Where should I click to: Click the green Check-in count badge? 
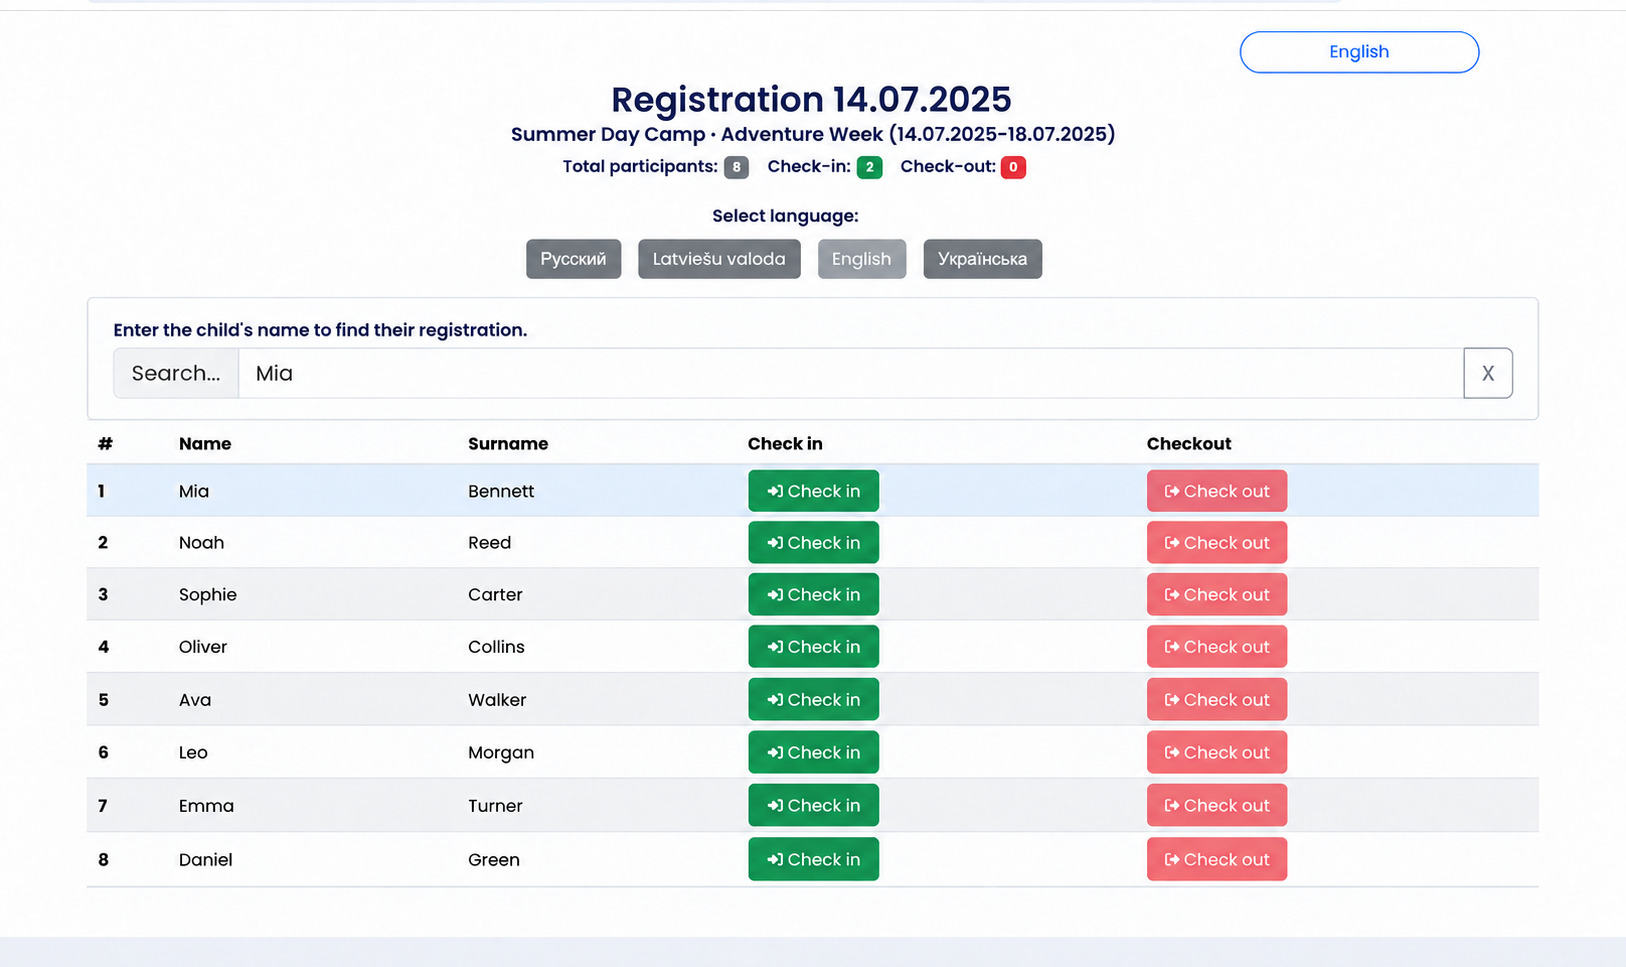pyautogui.click(x=869, y=167)
